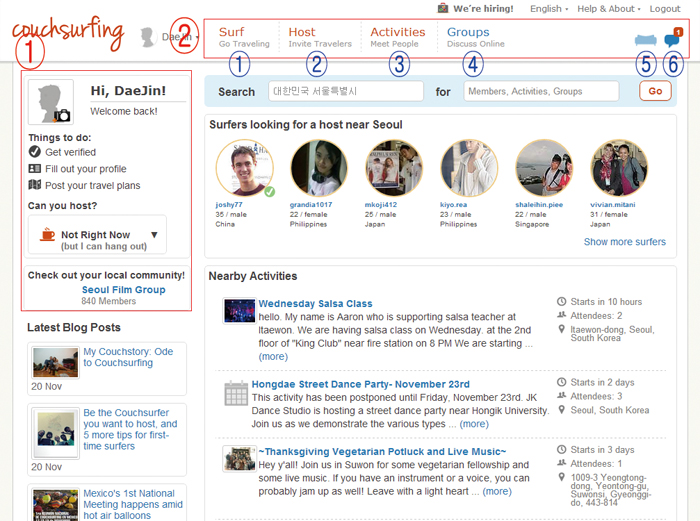Click the profile photo camera icon
Screen dimensions: 700x521
click(62, 116)
